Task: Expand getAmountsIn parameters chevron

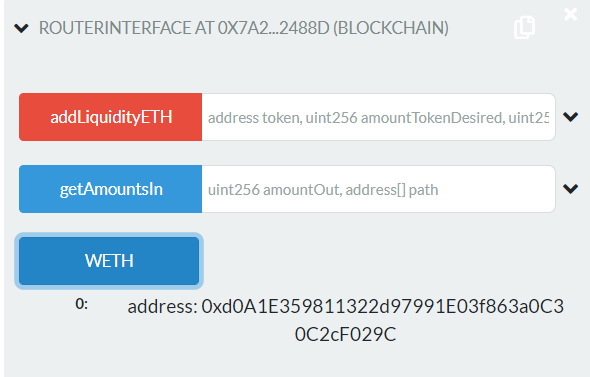Action: pos(570,189)
